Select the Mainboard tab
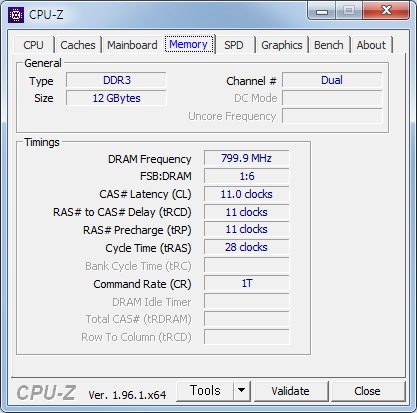Screen dimensions: 417x413 tap(132, 45)
